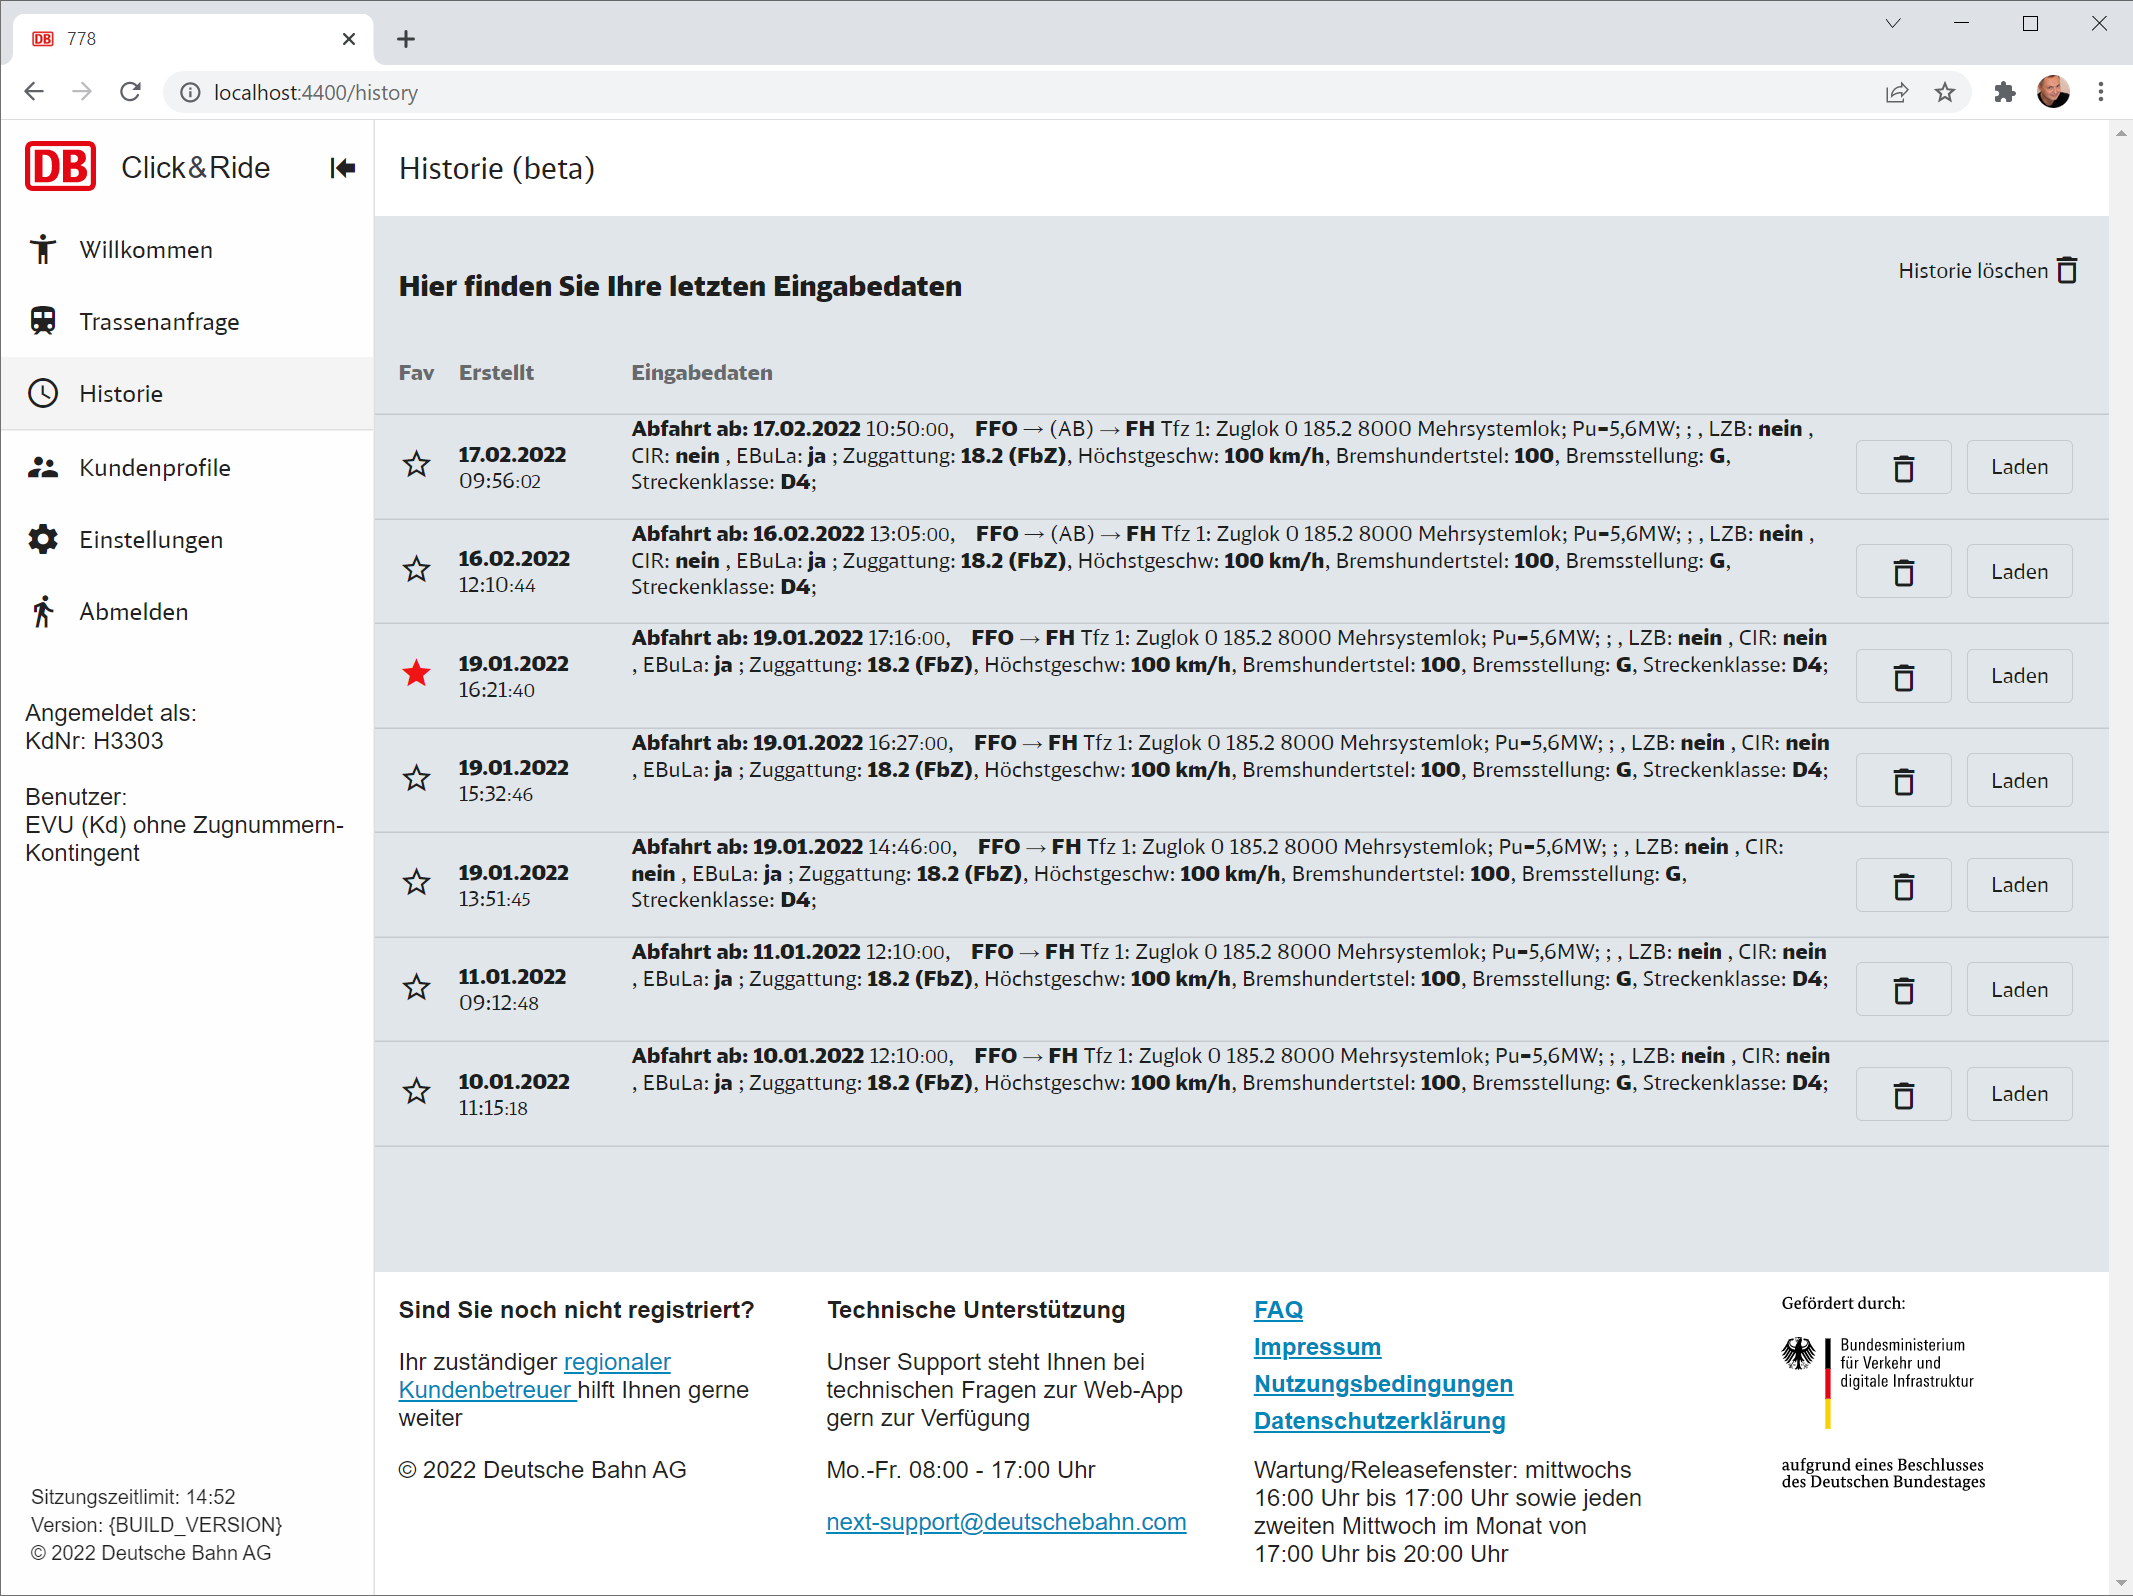Open the Datenschutzerklärung link
Viewport: 2133px width, 1596px height.
(x=1379, y=1421)
